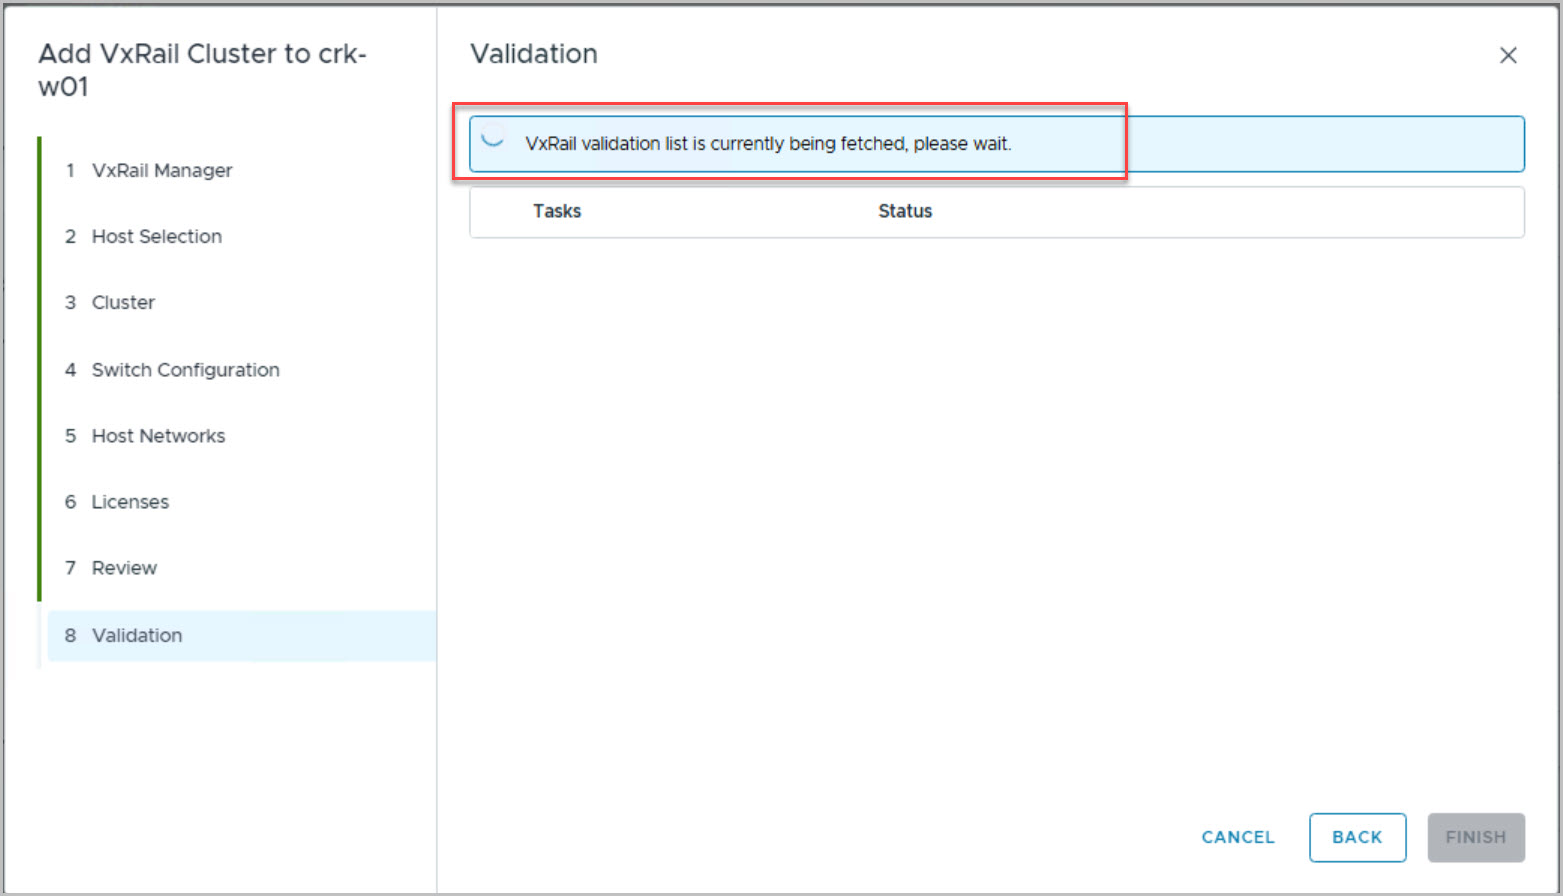Click the Tasks column header
The height and width of the screenshot is (896, 1563).
(557, 211)
